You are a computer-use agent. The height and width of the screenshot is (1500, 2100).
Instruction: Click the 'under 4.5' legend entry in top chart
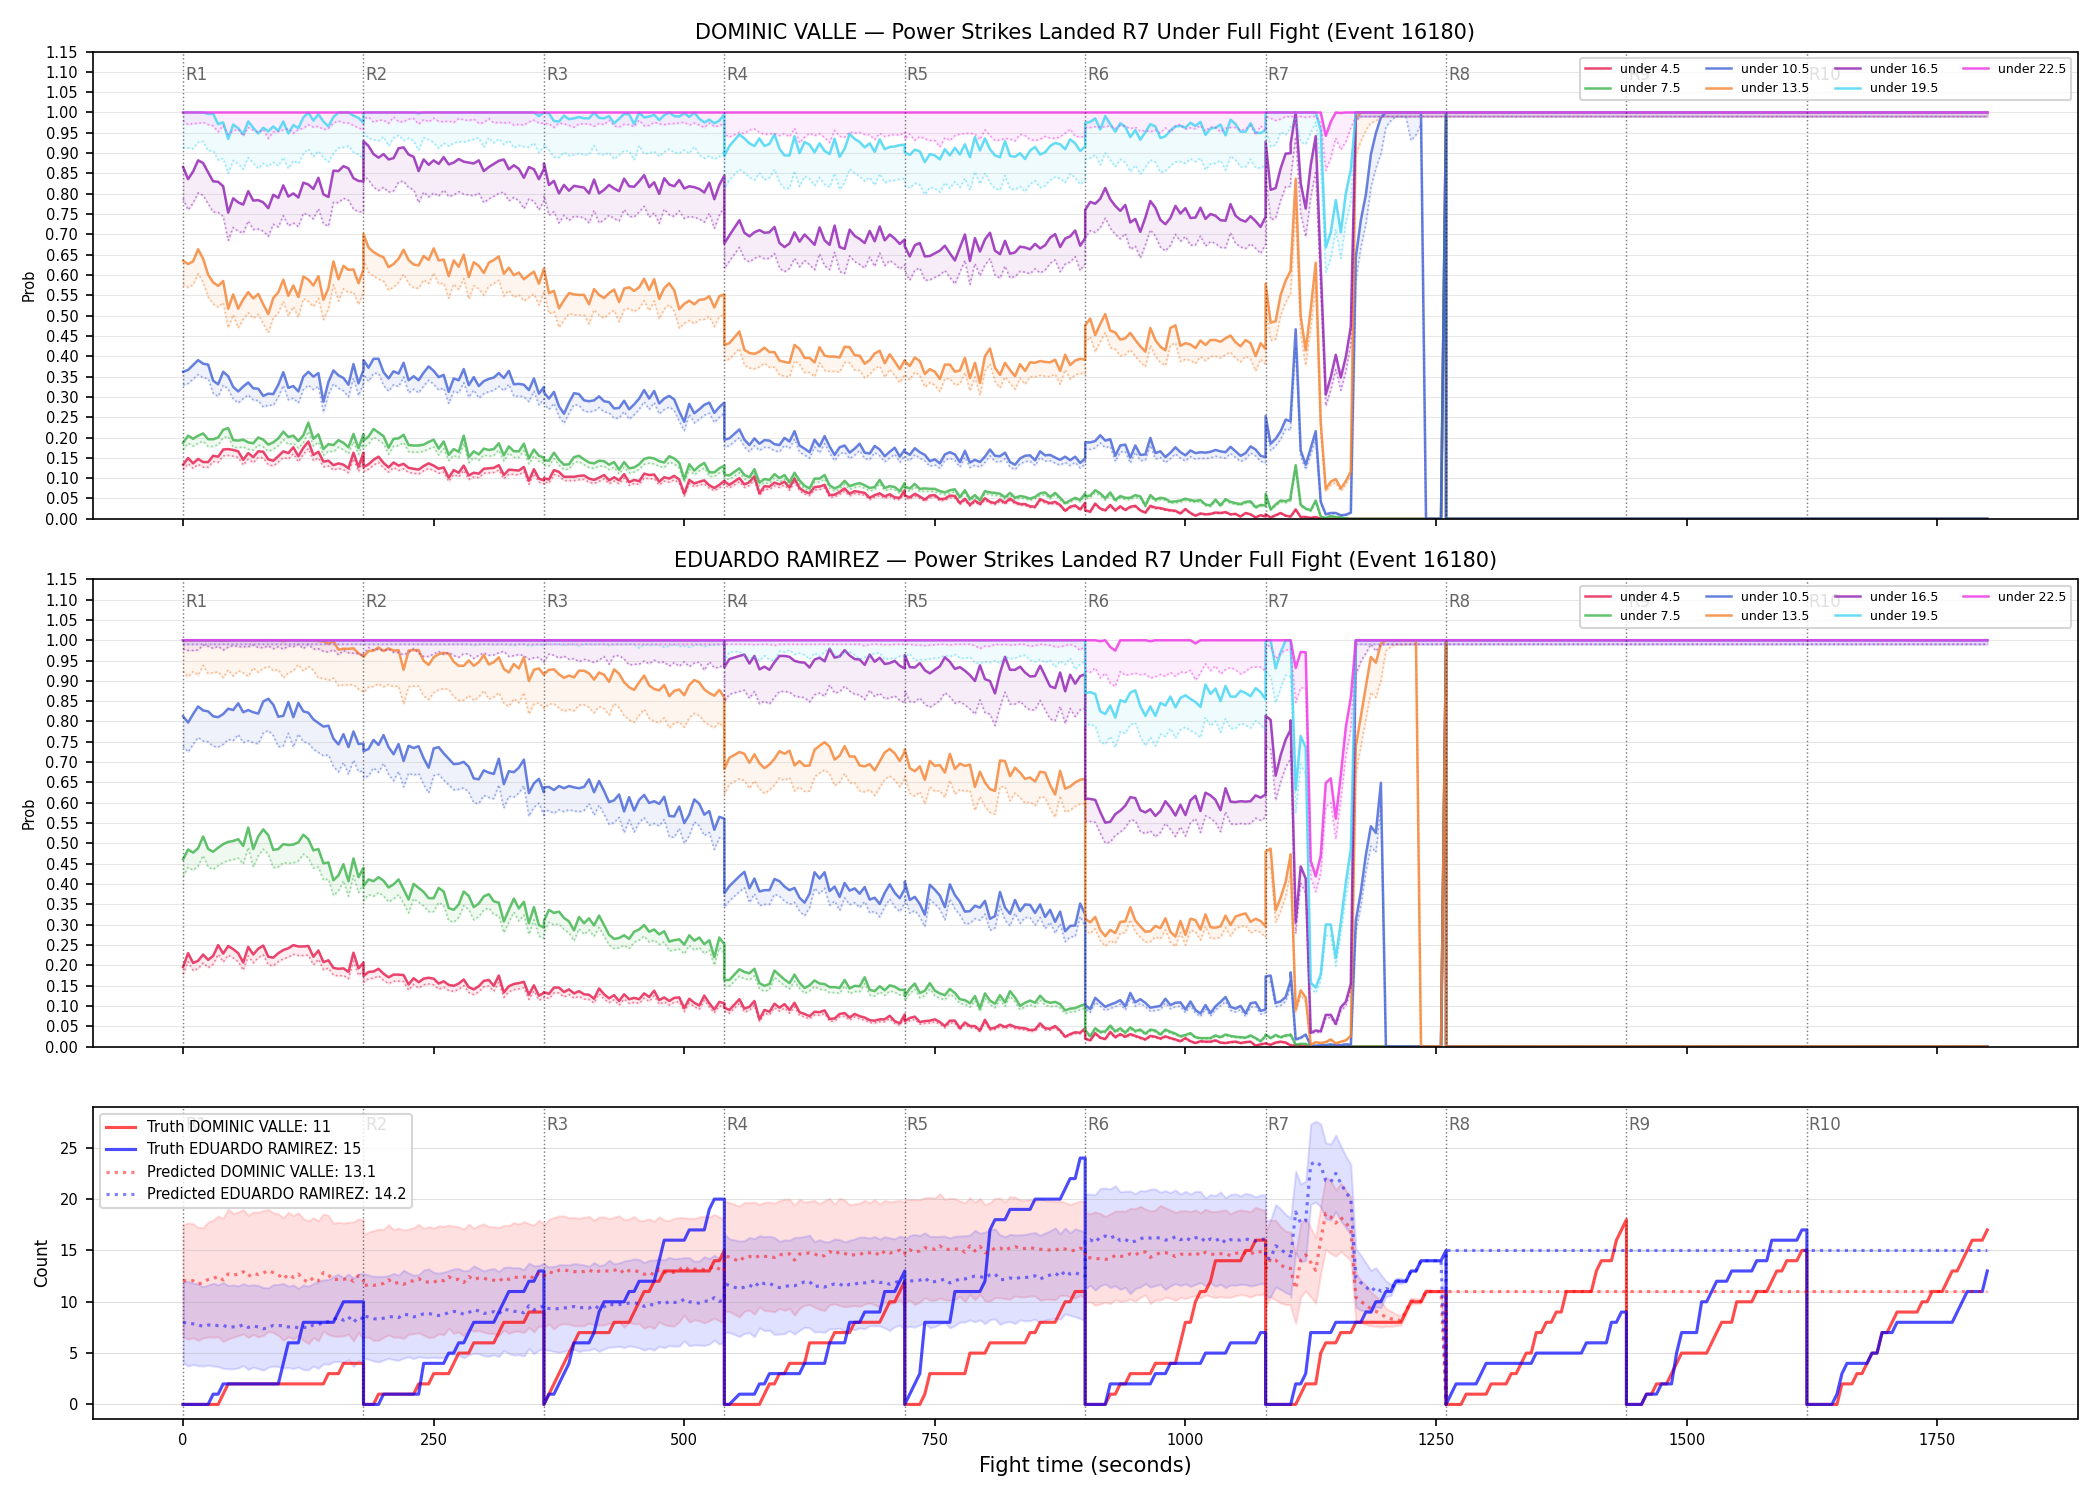[1632, 69]
